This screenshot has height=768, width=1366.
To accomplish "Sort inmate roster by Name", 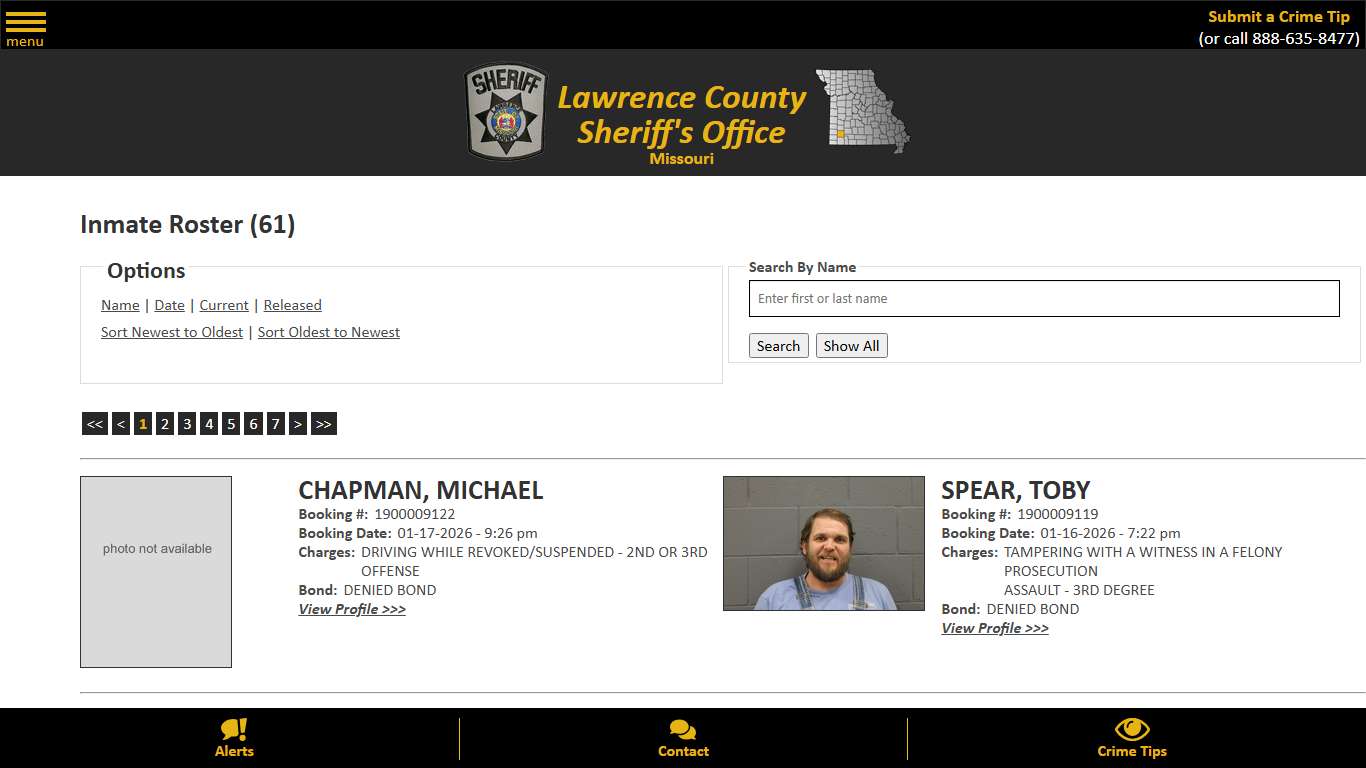I will pos(119,305).
